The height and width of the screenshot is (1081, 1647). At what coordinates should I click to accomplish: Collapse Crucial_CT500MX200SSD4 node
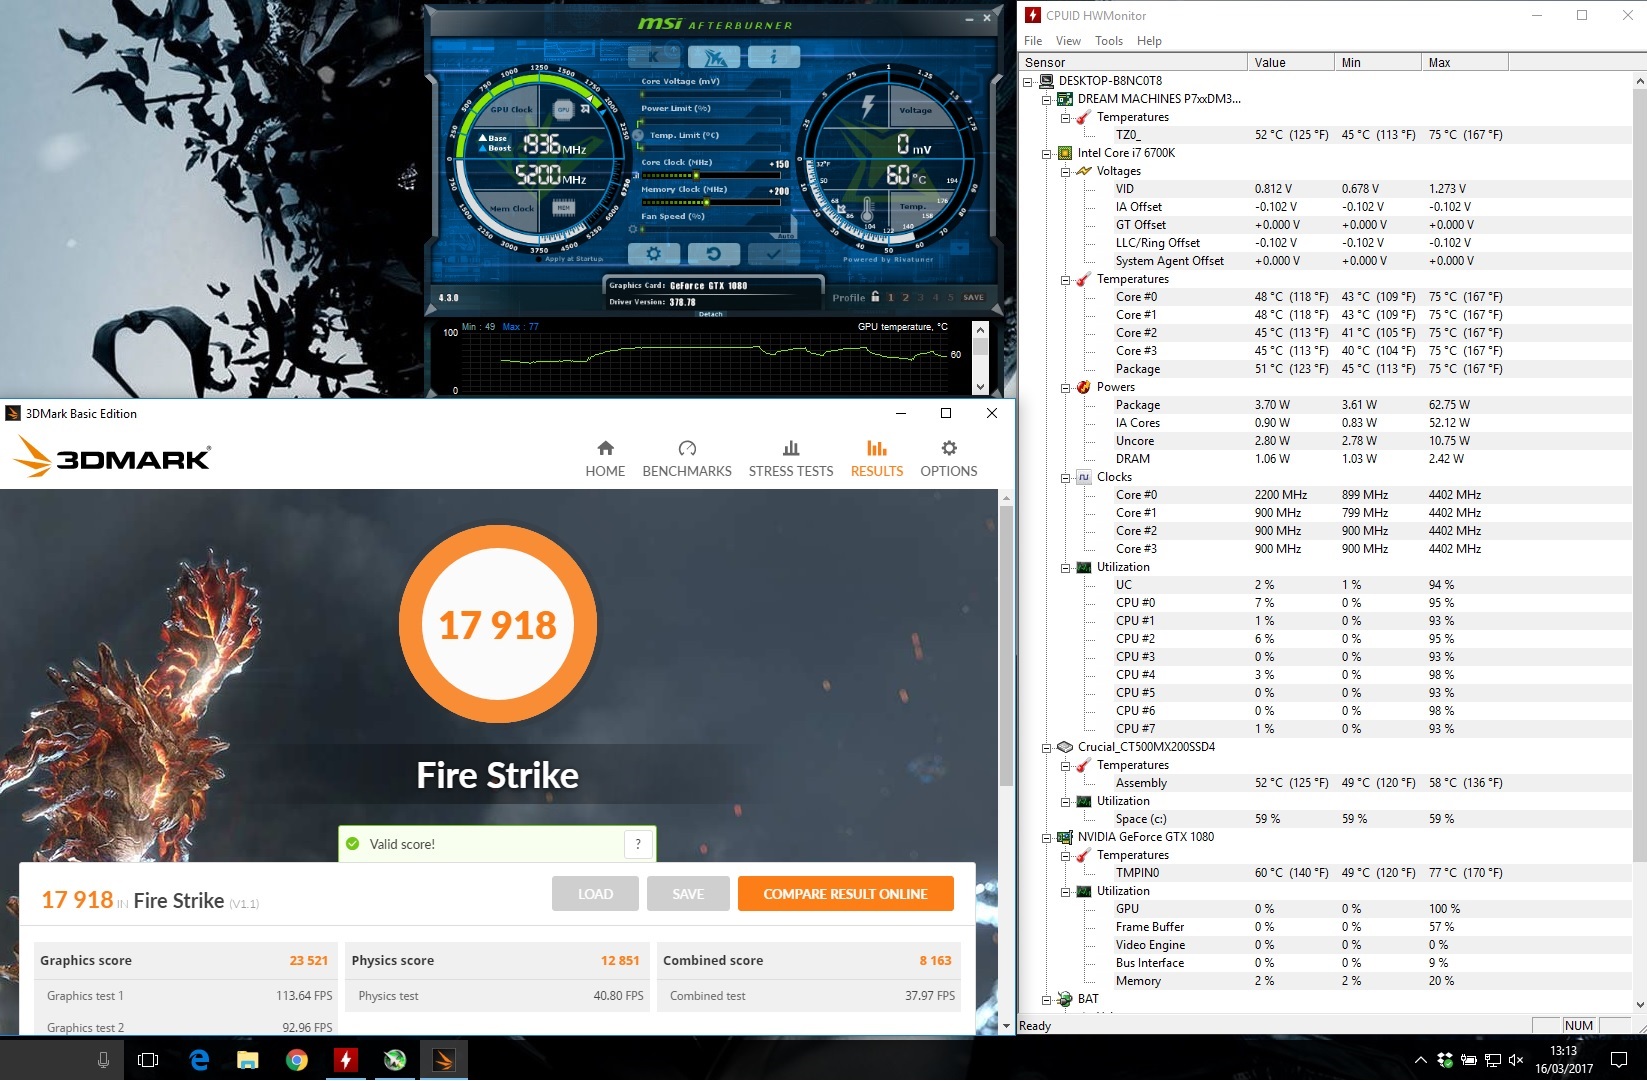coord(1046,747)
